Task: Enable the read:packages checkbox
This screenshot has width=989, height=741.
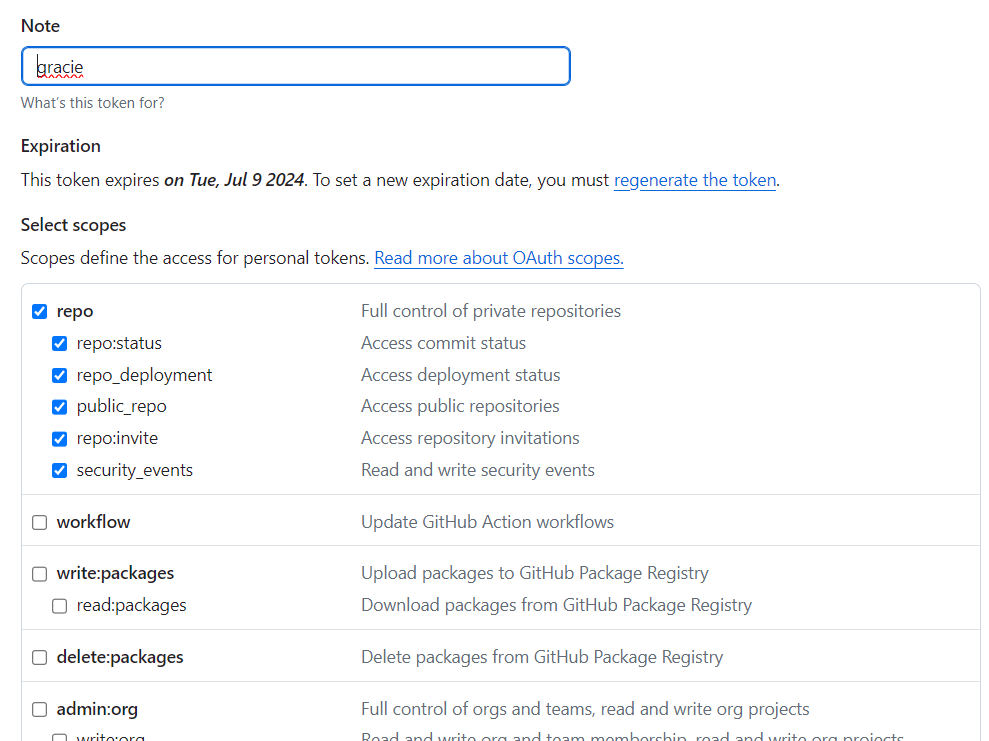Action: point(60,605)
